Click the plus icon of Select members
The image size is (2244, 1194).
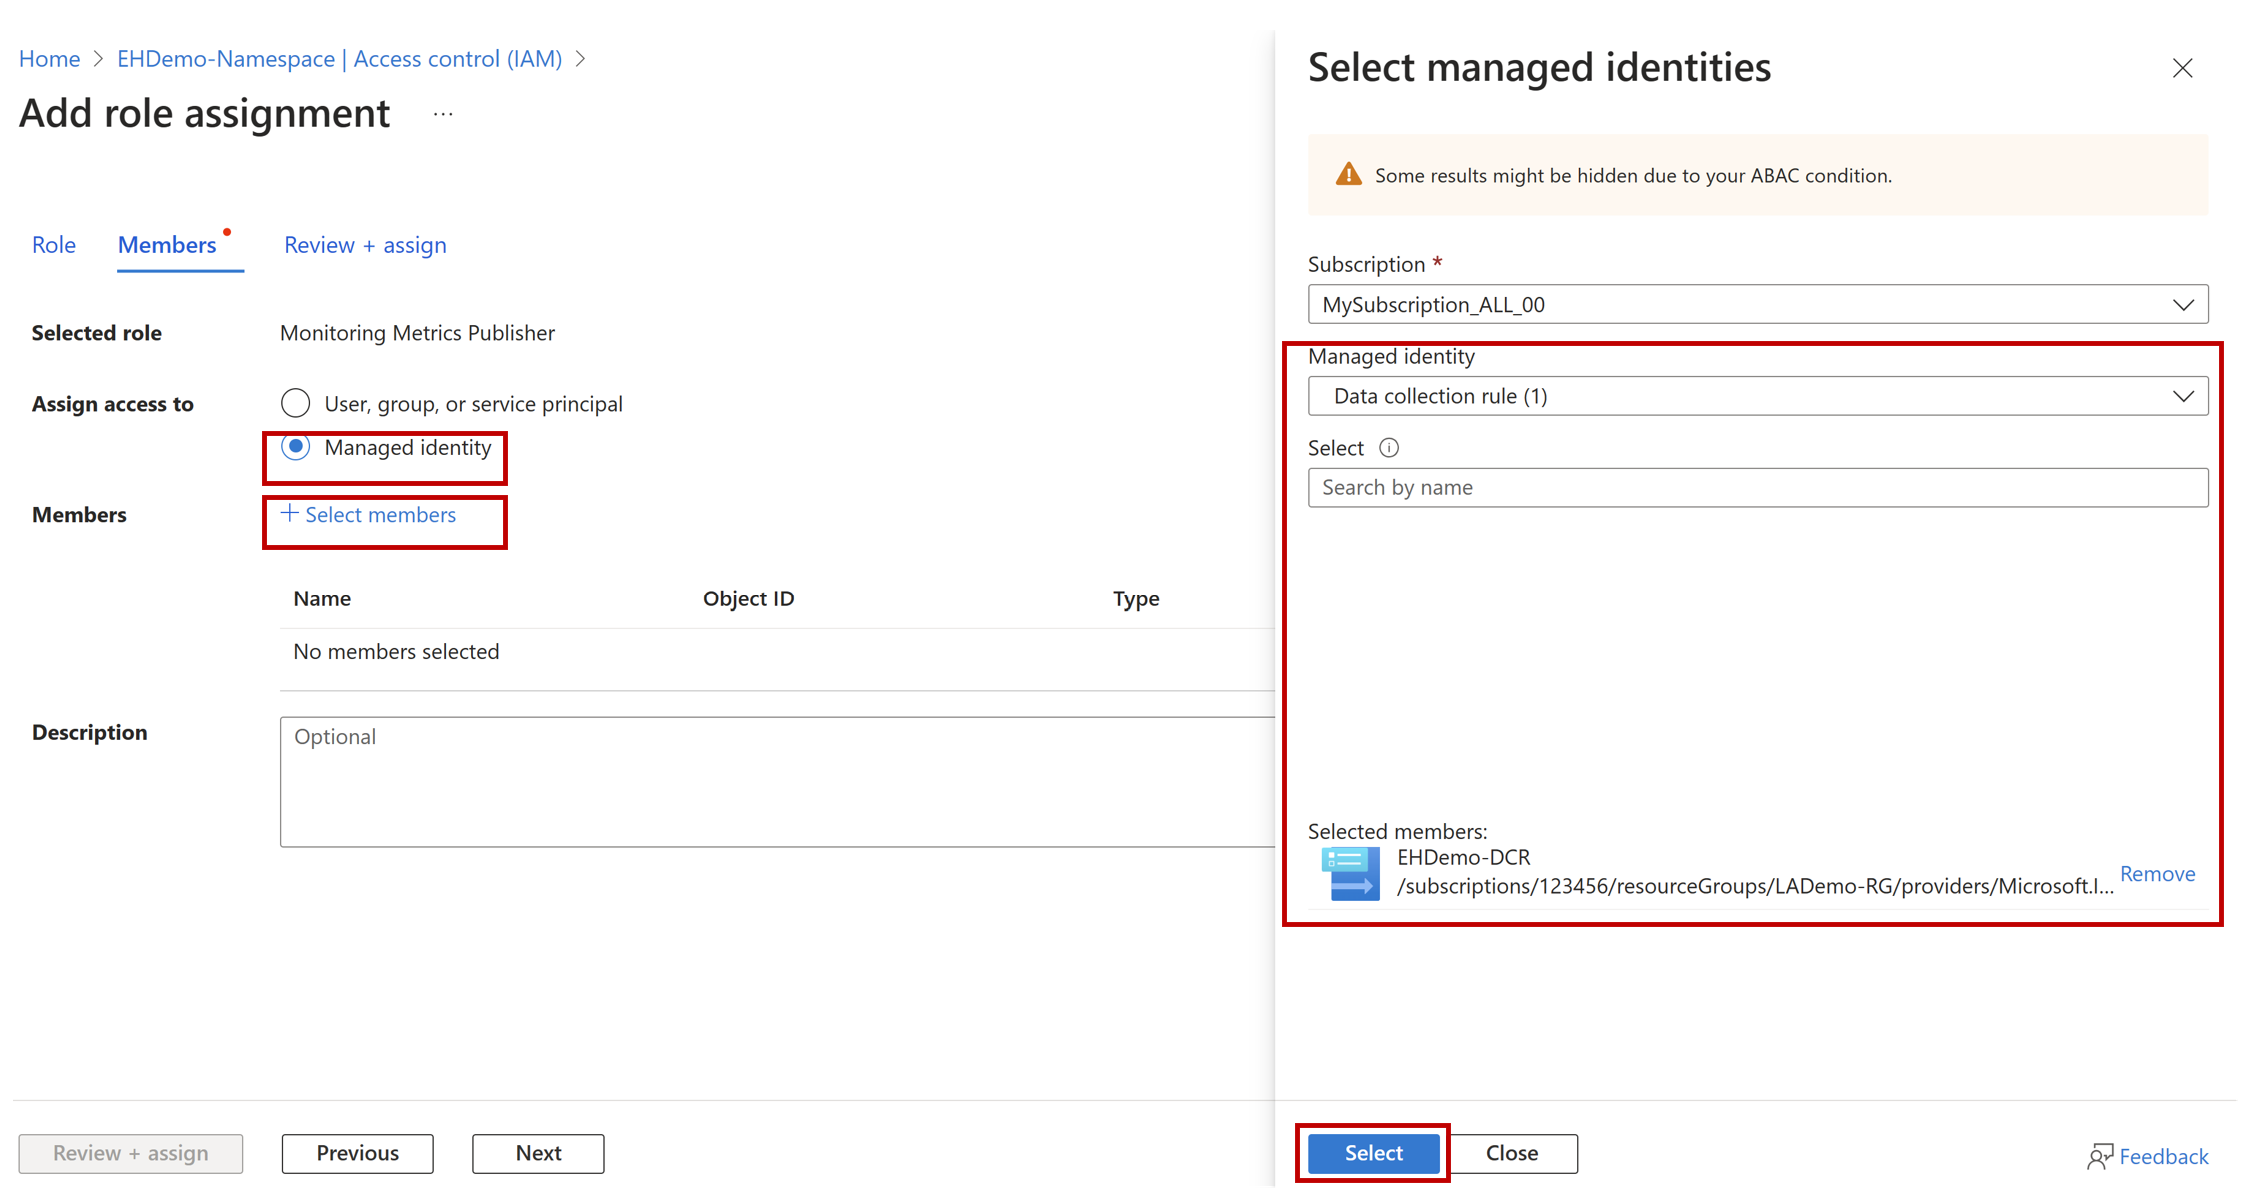click(x=290, y=514)
